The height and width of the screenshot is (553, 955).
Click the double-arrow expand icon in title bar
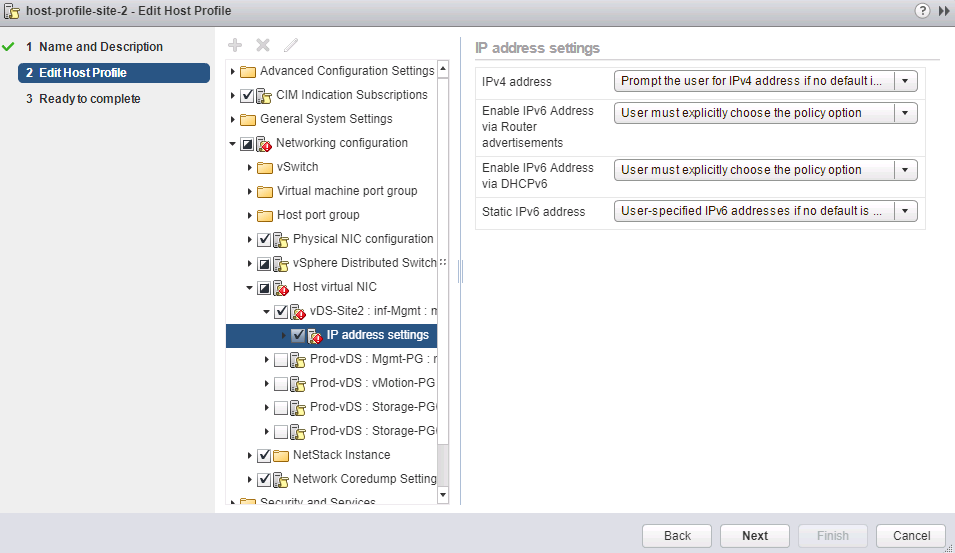pyautogui.click(x=943, y=10)
